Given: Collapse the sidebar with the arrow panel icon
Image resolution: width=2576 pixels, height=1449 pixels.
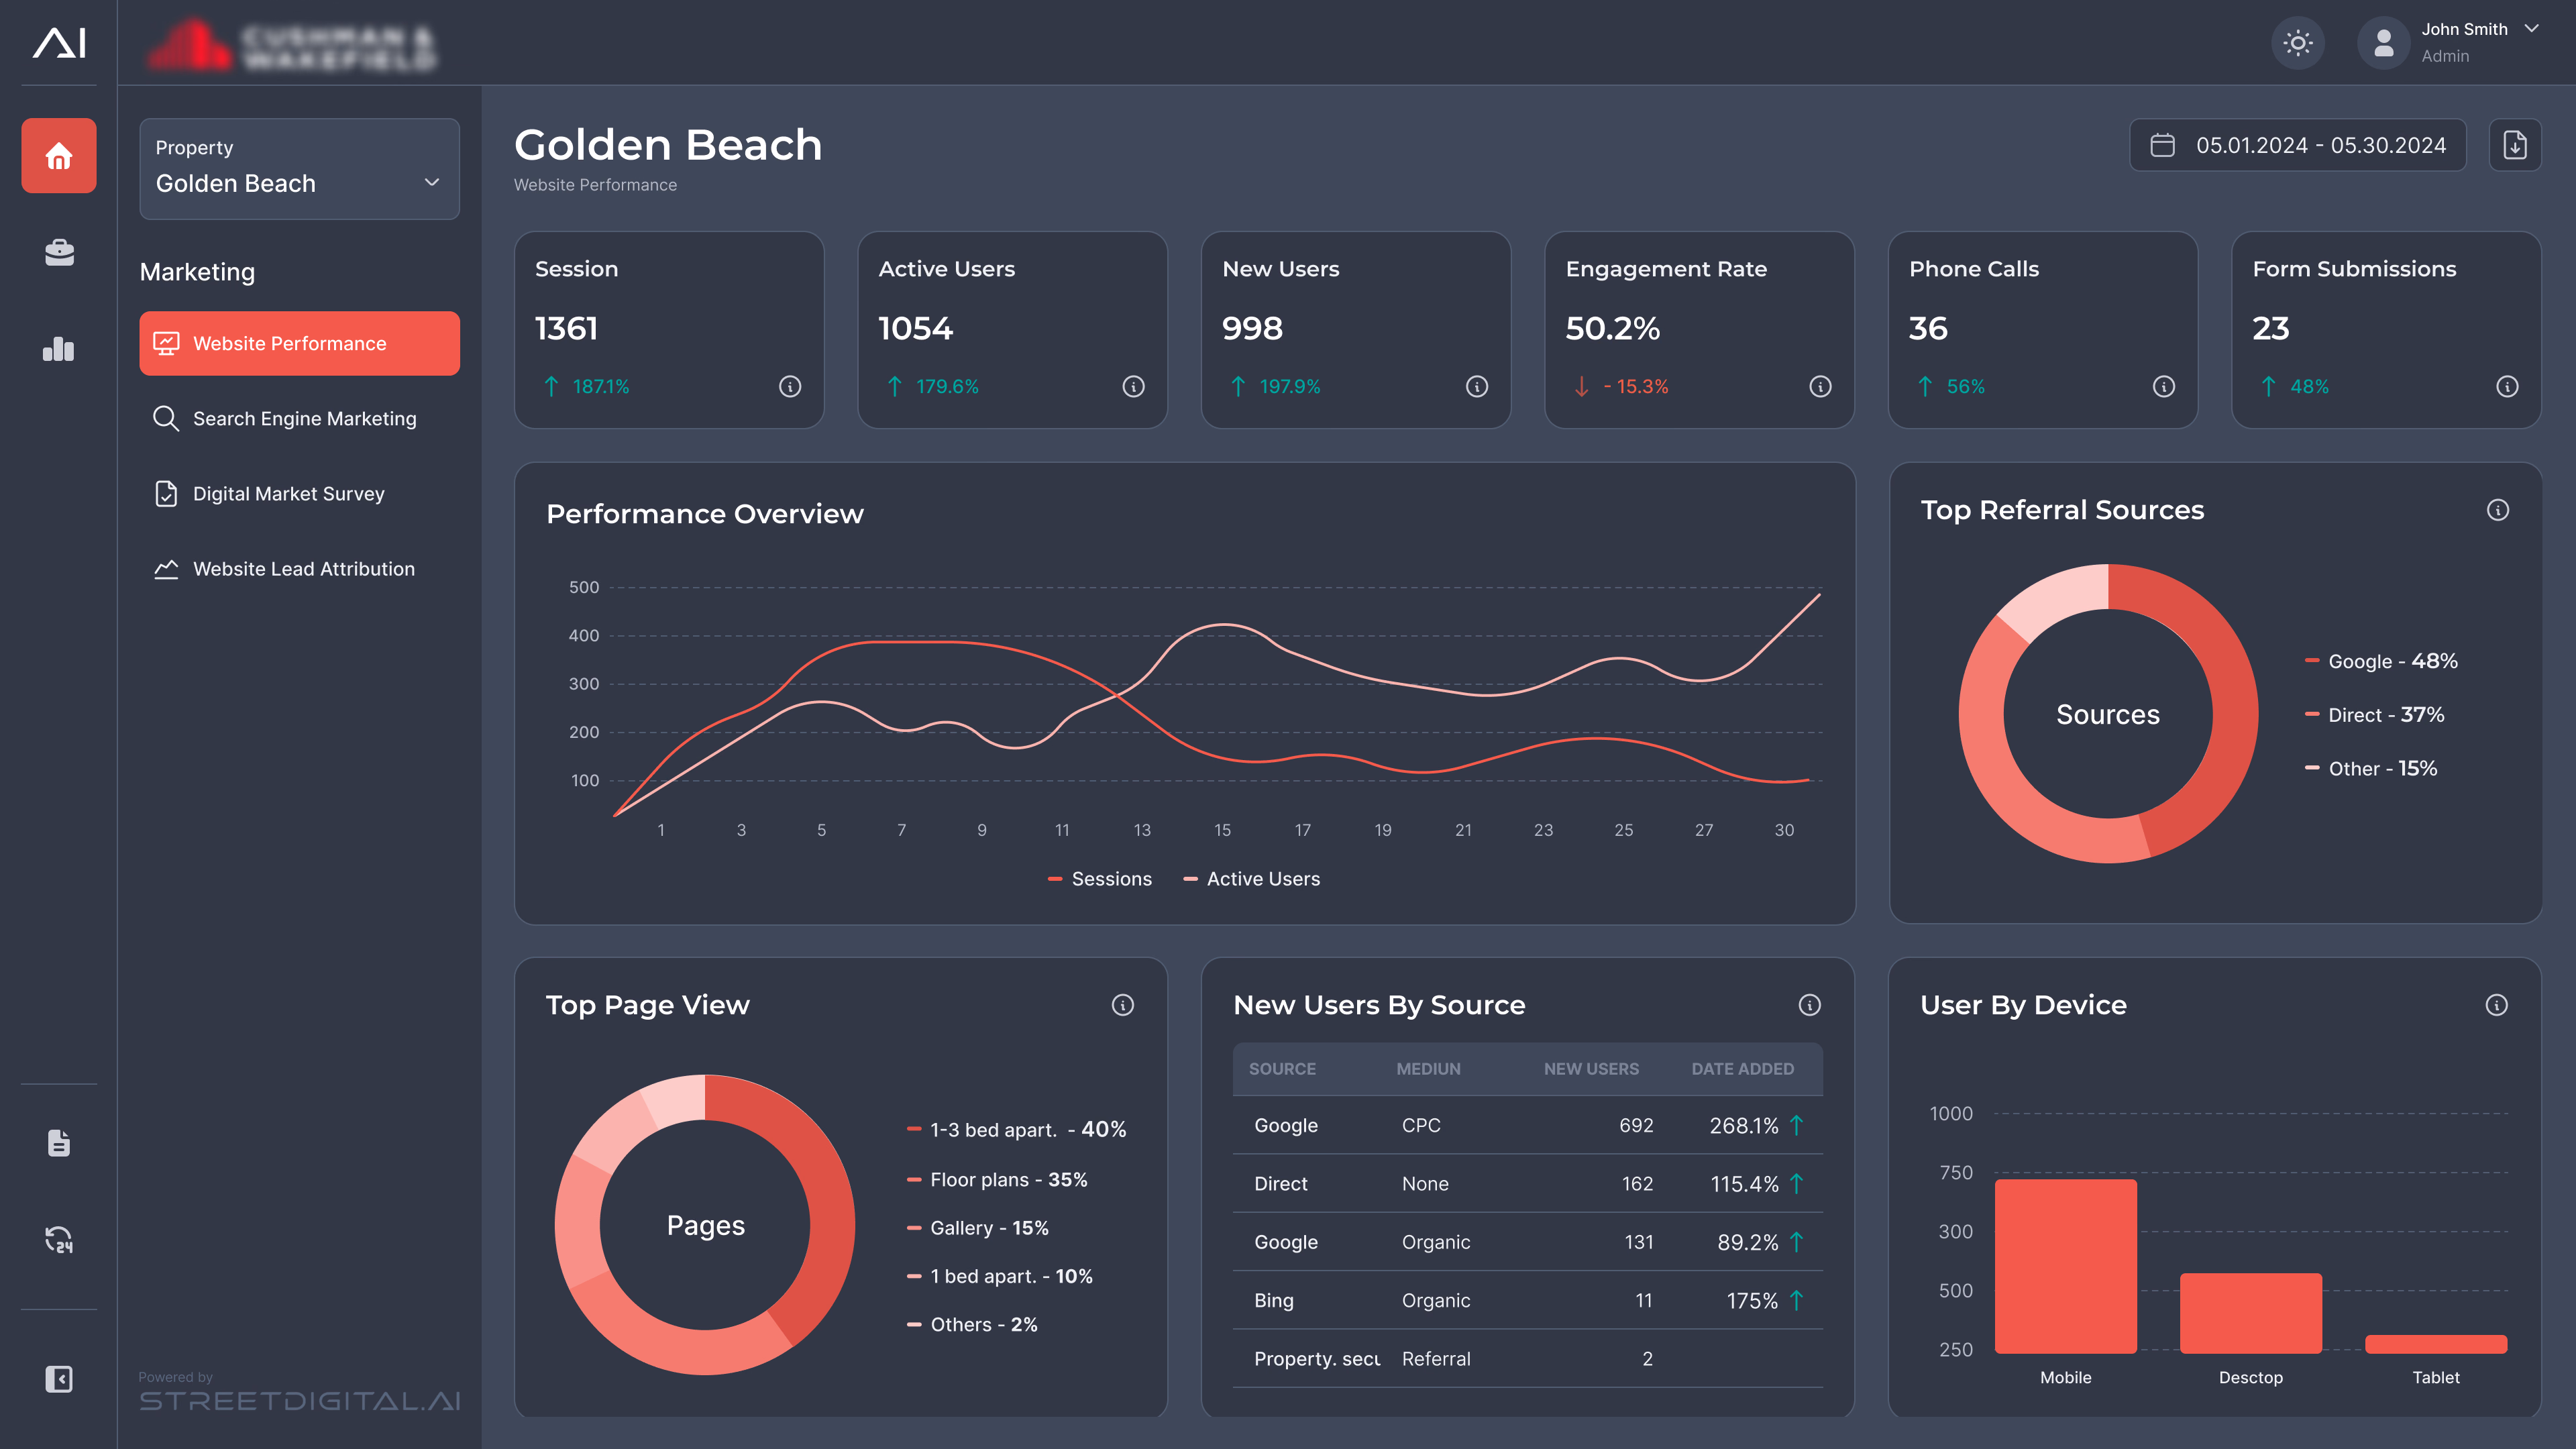Looking at the screenshot, I should coord(59,1379).
